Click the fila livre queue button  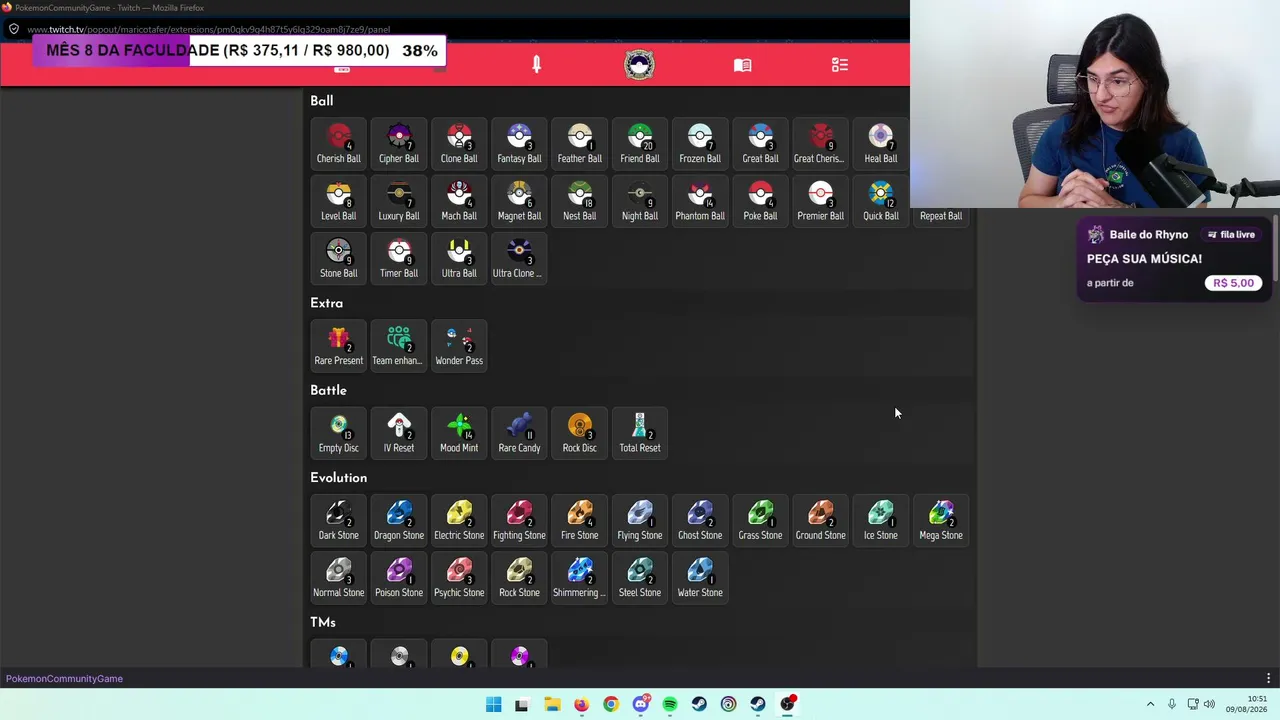click(1231, 235)
